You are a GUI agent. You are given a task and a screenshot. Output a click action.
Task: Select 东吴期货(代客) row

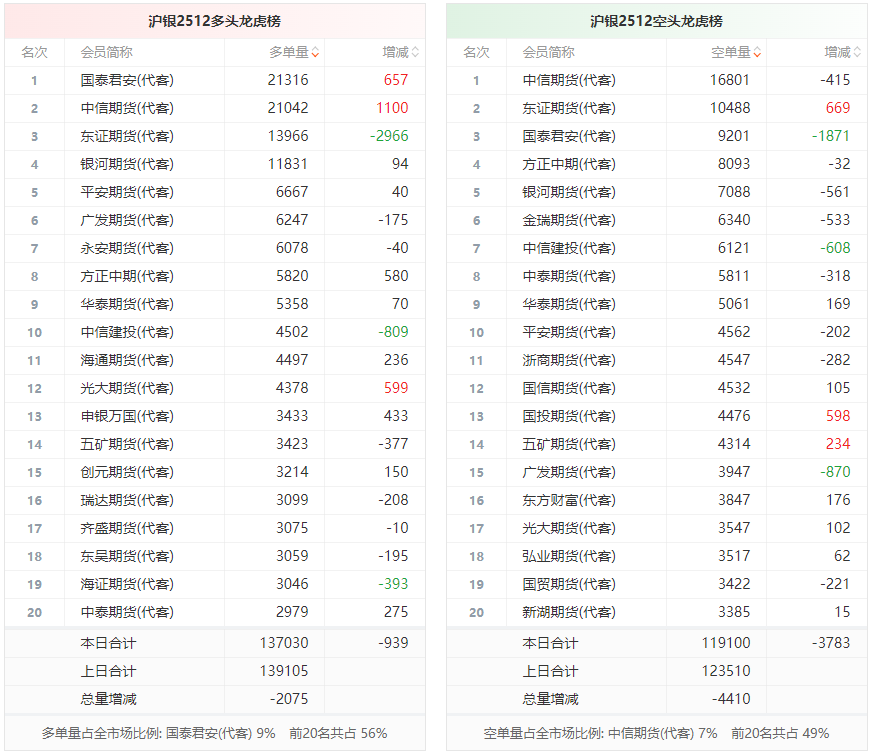(215, 556)
